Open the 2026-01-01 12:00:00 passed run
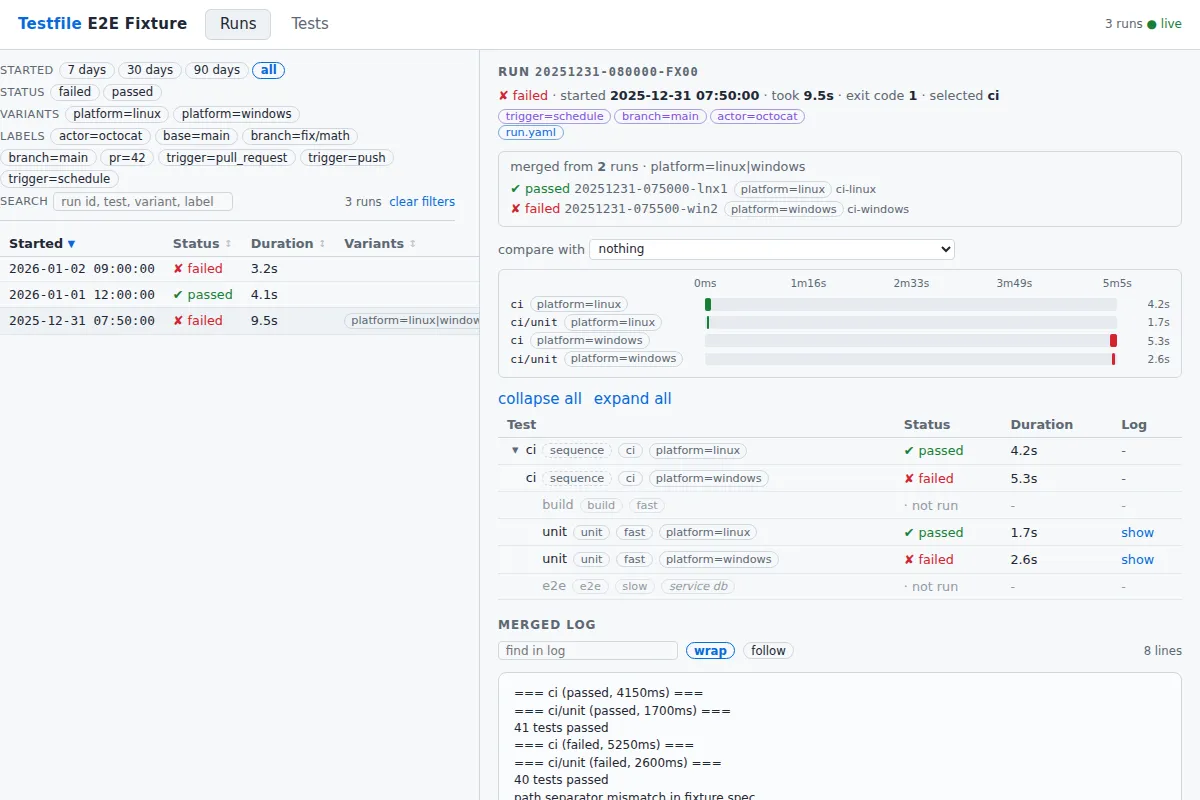The image size is (1200, 800). click(x=240, y=294)
